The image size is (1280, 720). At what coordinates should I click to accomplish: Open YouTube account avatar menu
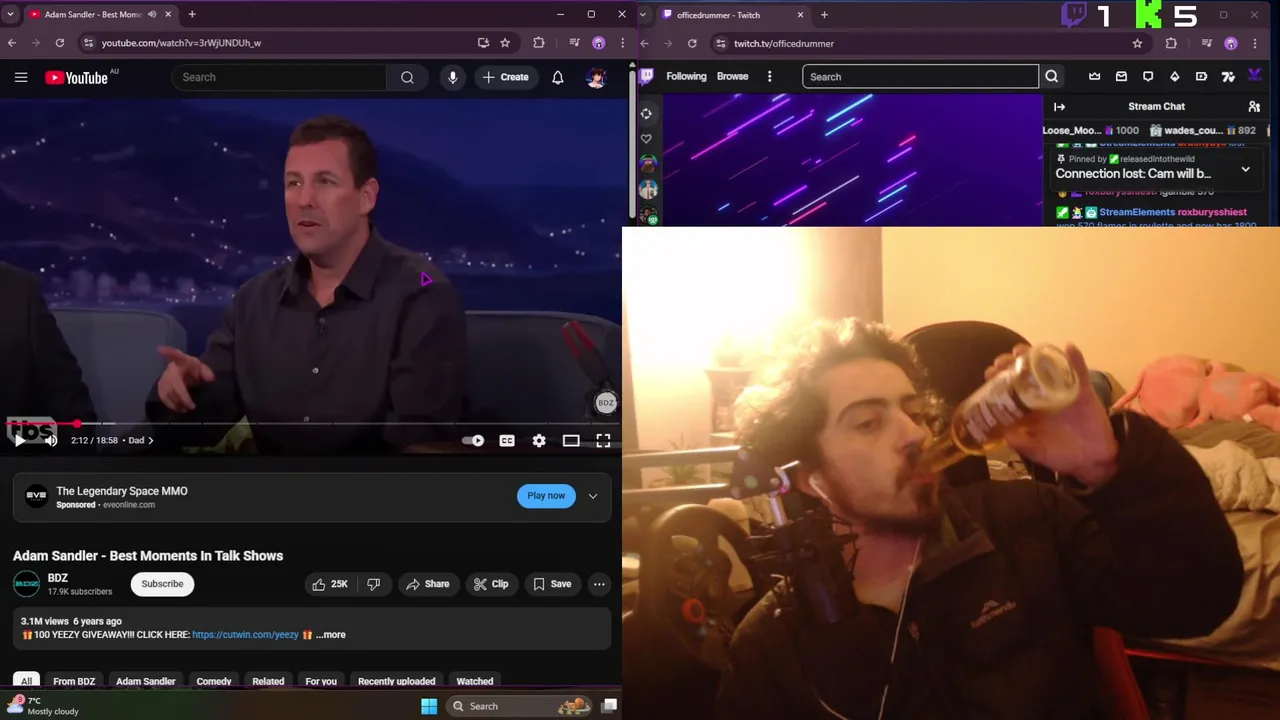click(x=596, y=77)
